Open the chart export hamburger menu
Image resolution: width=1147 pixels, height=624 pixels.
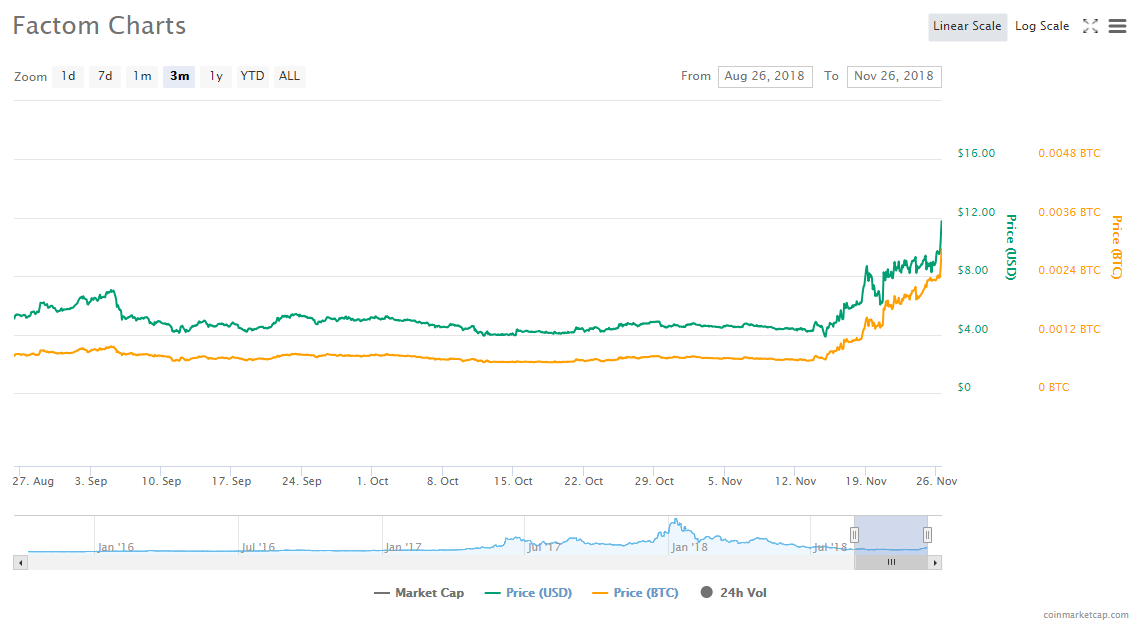[x=1117, y=26]
